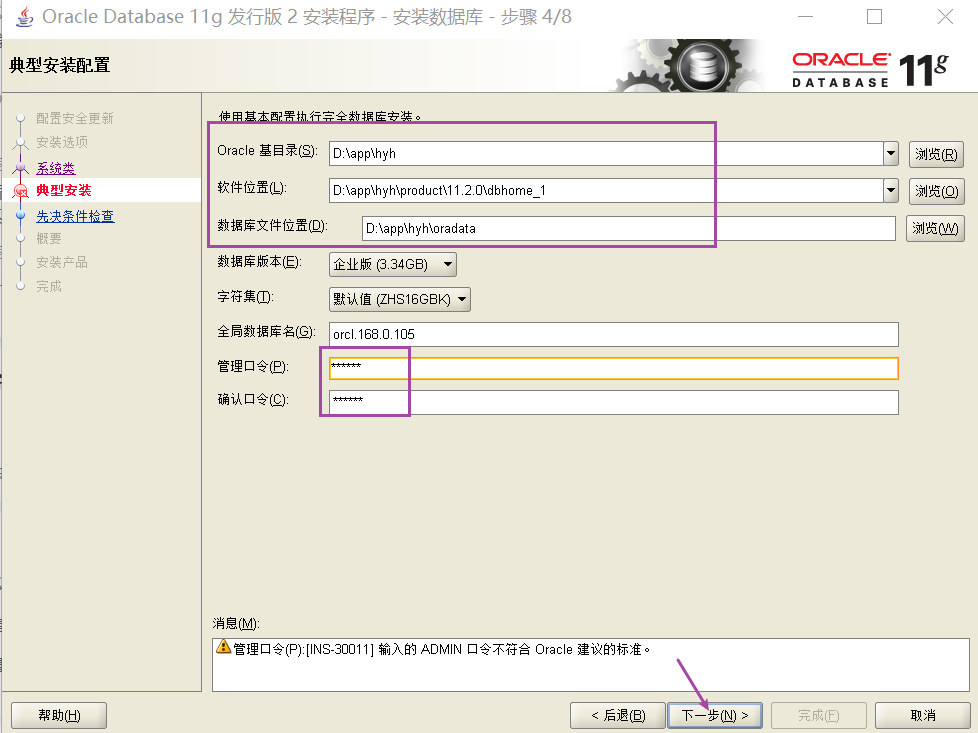Viewport: 978px width, 733px height.
Task: Expand the 数据库版本 企业版 dropdown
Action: tap(392, 265)
